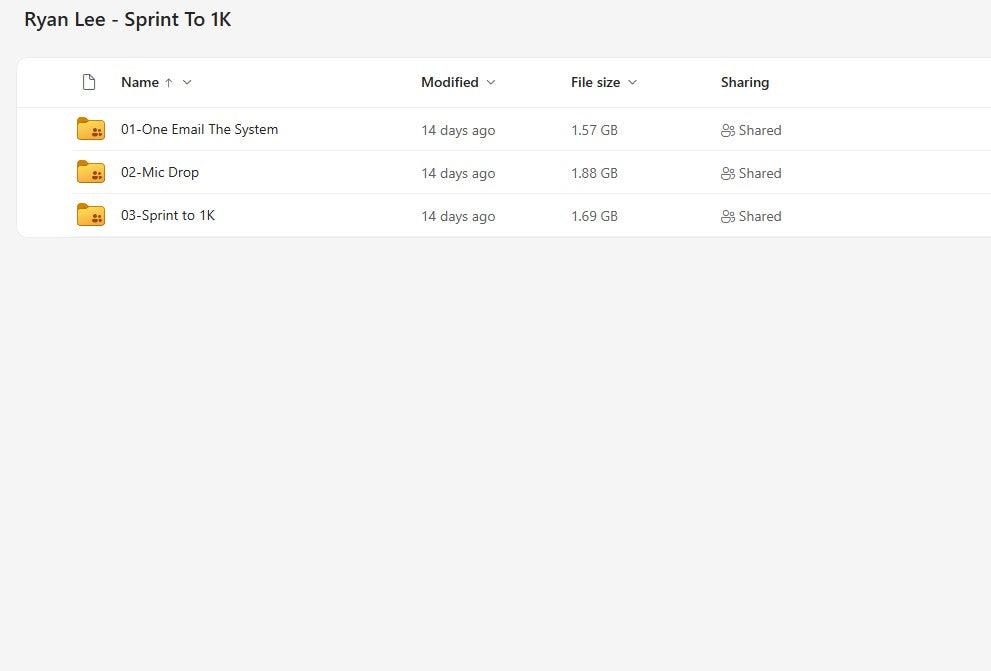Click the ascending sort arrow beside Name

pyautogui.click(x=168, y=82)
